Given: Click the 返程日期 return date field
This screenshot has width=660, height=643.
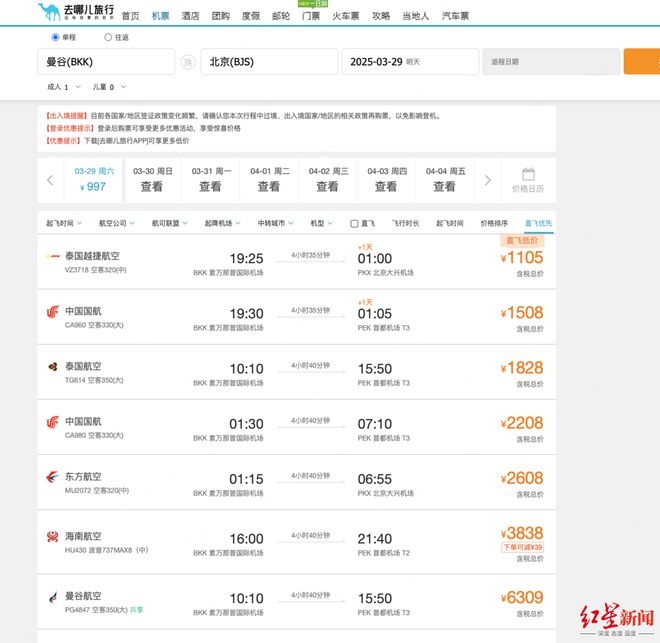Looking at the screenshot, I should (551, 62).
